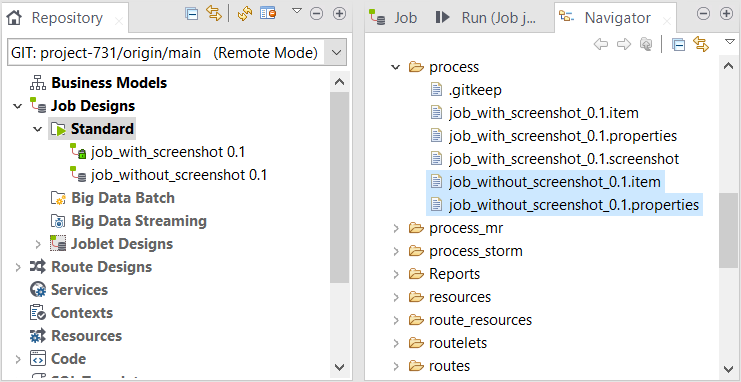Select the .gitkeep file

(x=475, y=90)
